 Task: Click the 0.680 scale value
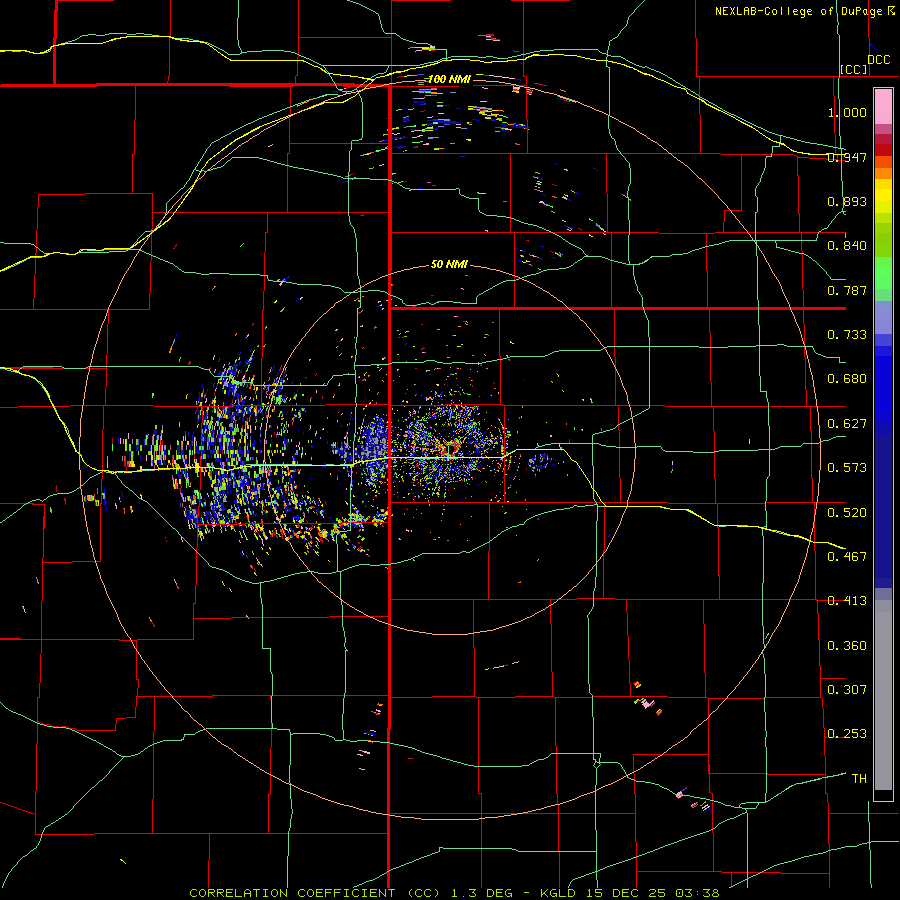847,379
